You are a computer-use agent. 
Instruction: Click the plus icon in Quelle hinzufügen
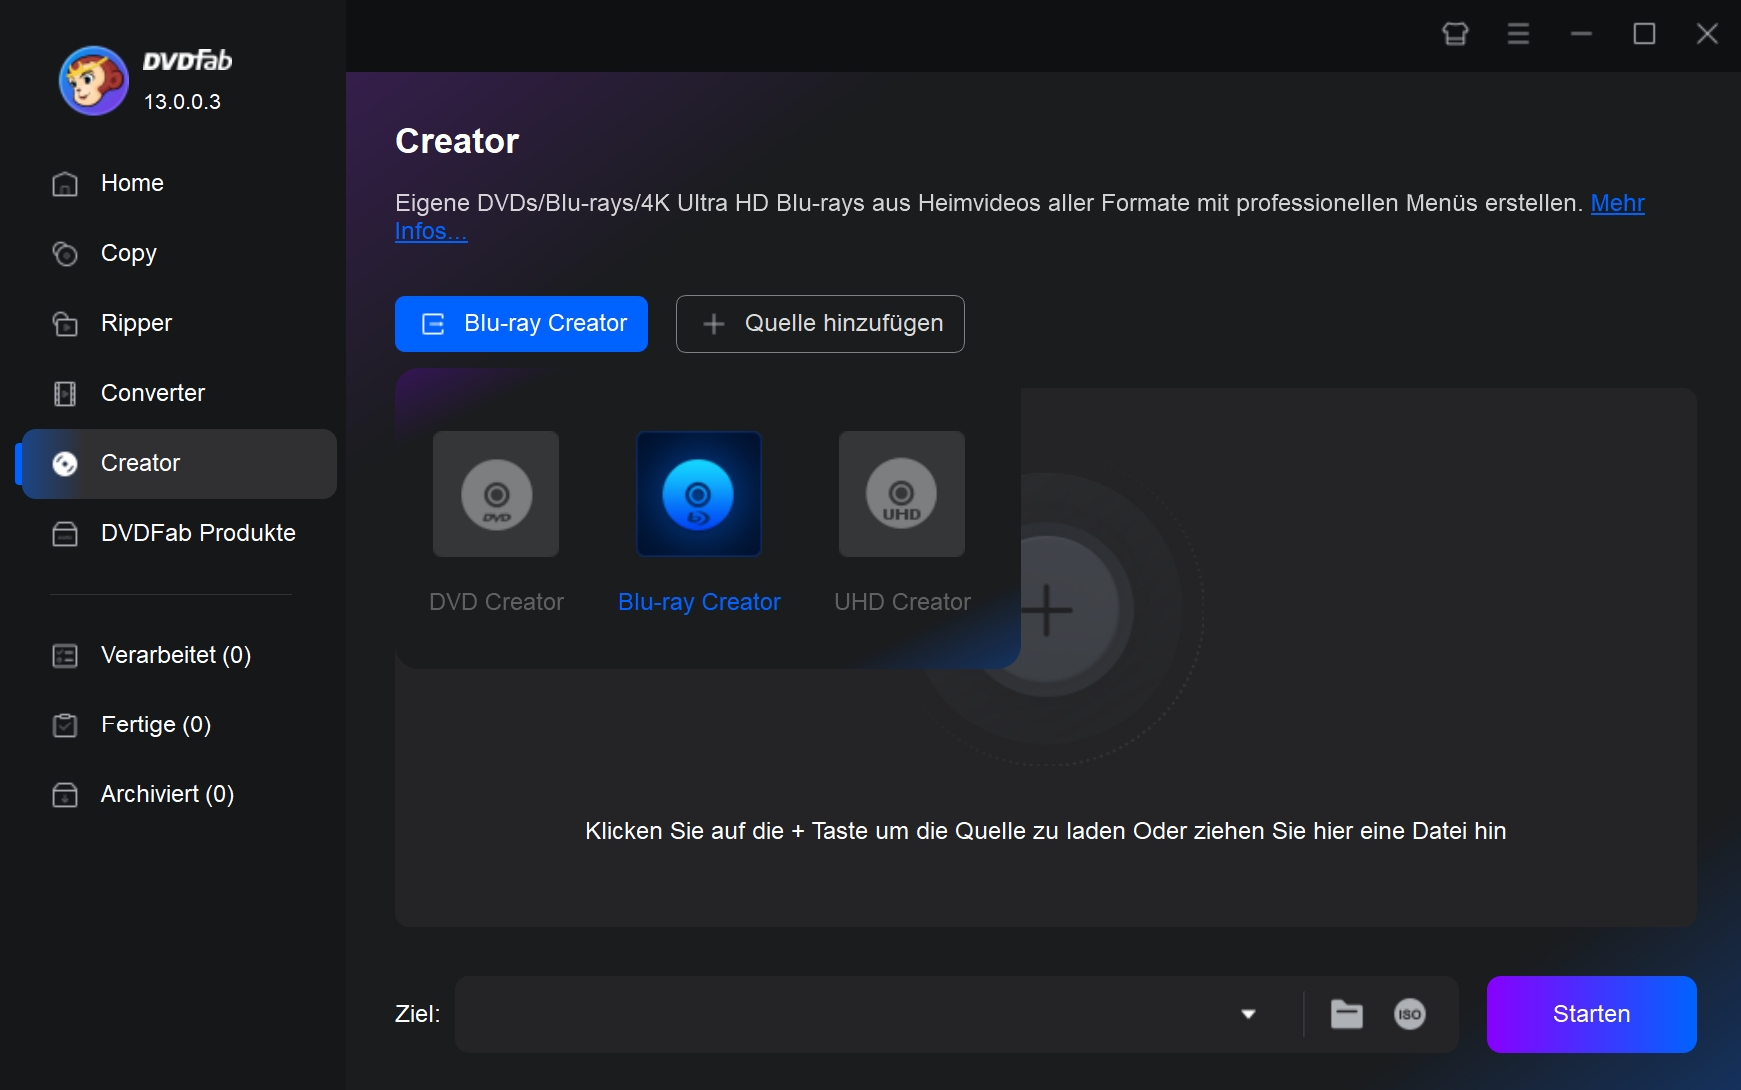coord(713,324)
